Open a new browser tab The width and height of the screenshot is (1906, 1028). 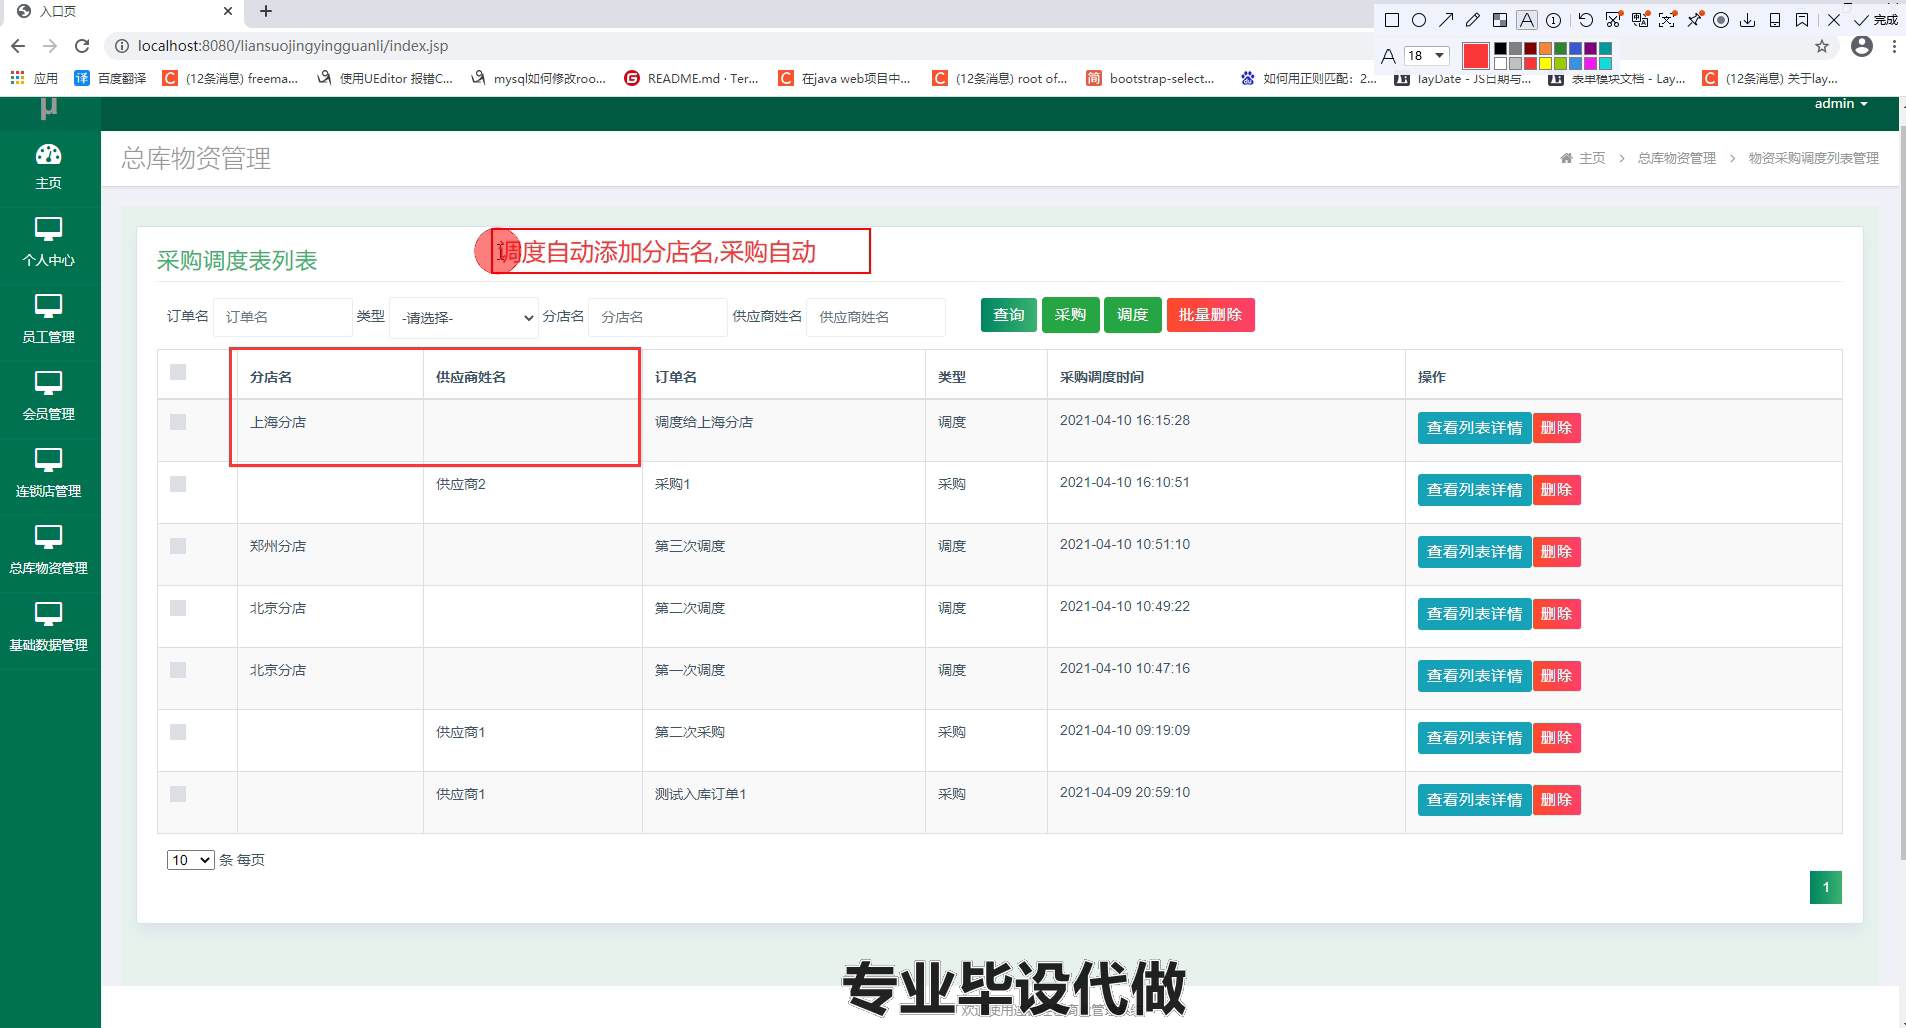point(266,12)
